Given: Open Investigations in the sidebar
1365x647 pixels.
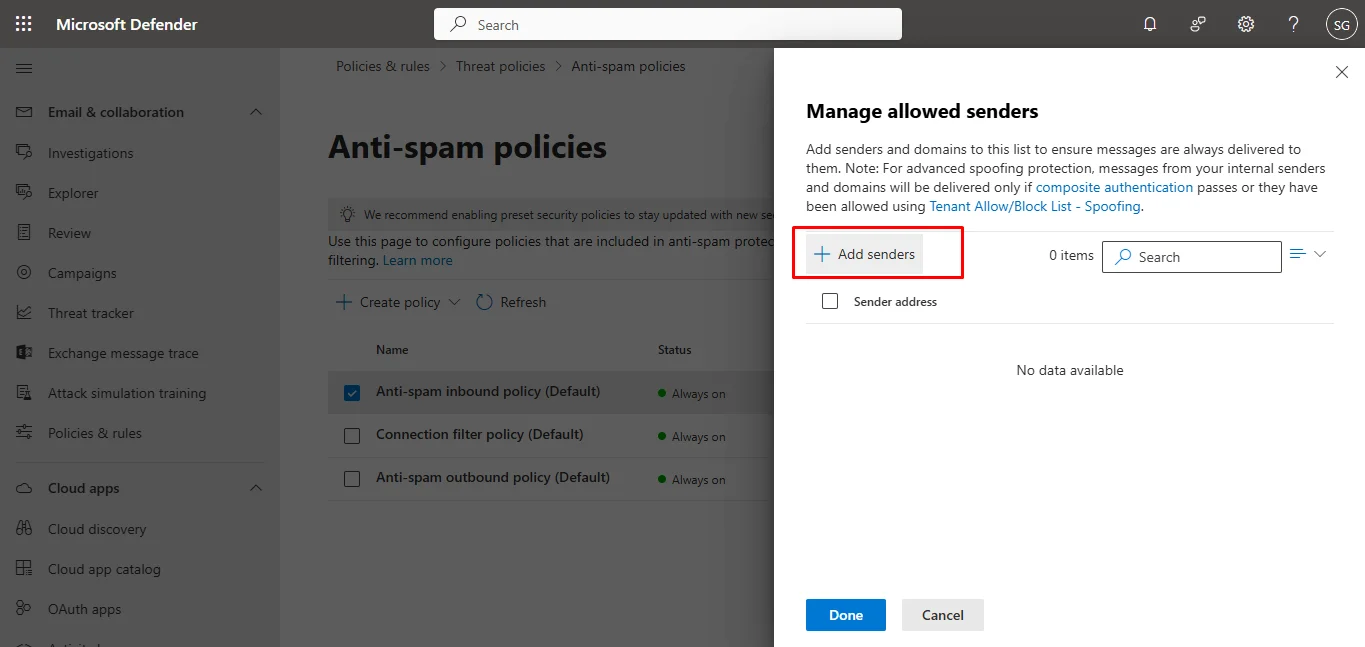Looking at the screenshot, I should pos(90,153).
